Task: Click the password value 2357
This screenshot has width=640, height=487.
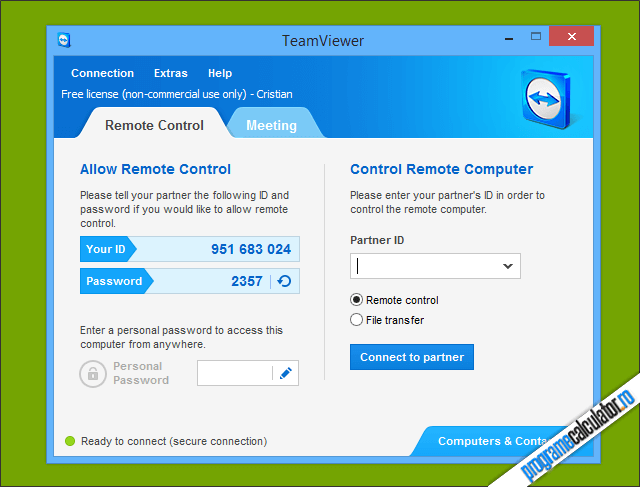Action: click(247, 281)
